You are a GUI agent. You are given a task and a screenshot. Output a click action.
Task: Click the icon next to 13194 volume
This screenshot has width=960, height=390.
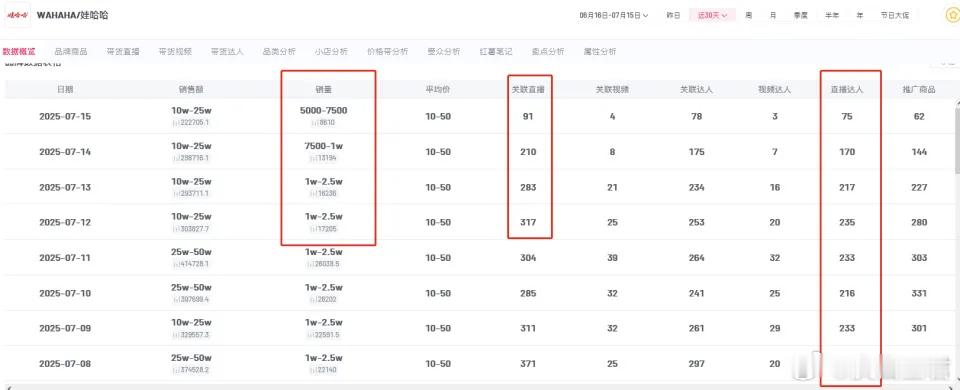(312, 159)
